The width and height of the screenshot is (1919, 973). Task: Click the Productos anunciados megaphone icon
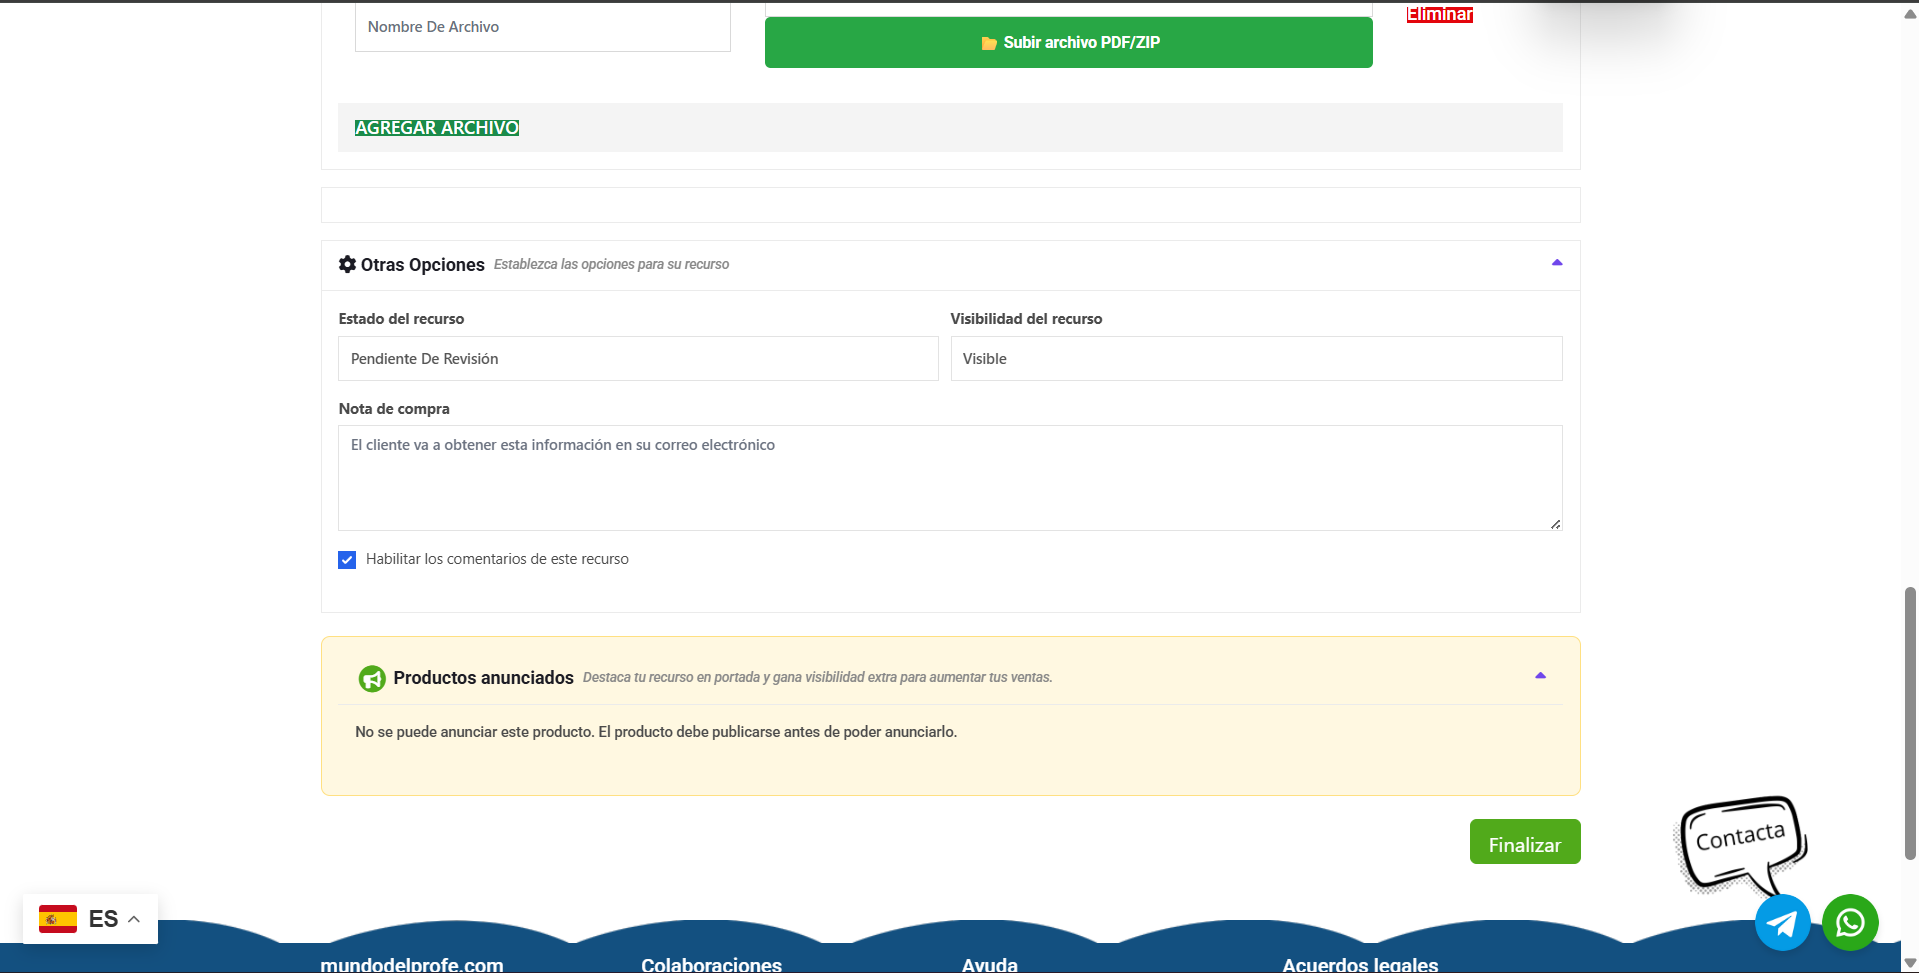(x=372, y=678)
